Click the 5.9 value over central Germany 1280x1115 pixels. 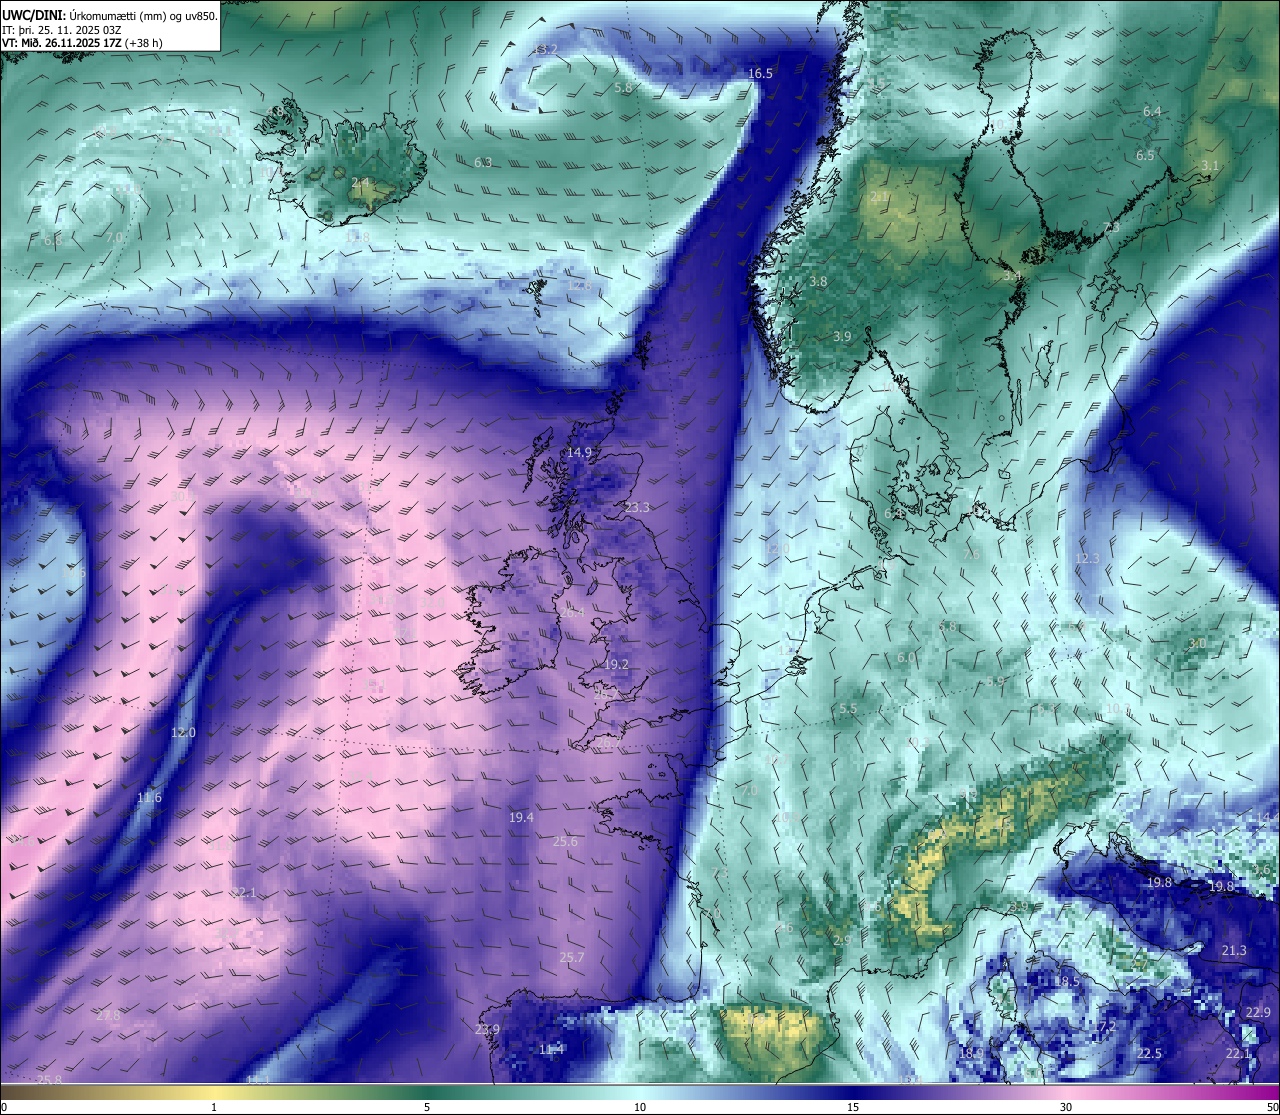coord(995,681)
